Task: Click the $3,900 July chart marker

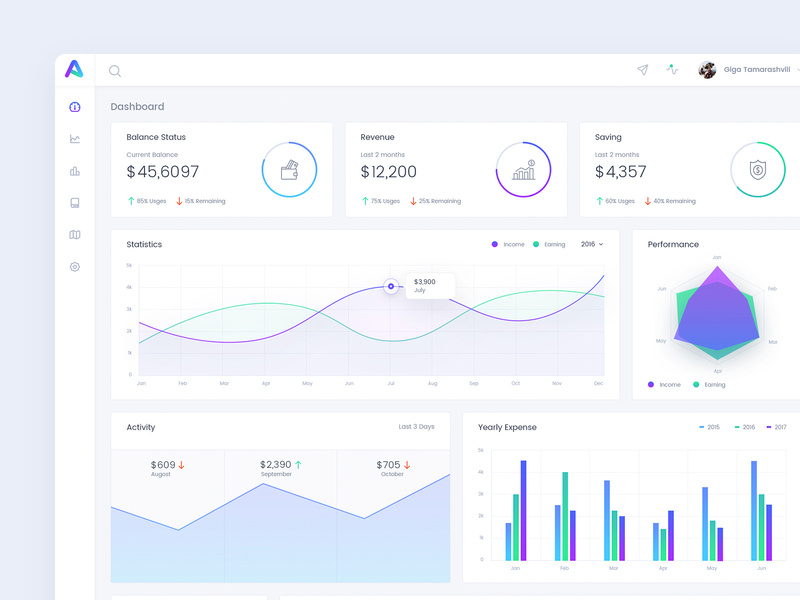Action: coord(391,286)
